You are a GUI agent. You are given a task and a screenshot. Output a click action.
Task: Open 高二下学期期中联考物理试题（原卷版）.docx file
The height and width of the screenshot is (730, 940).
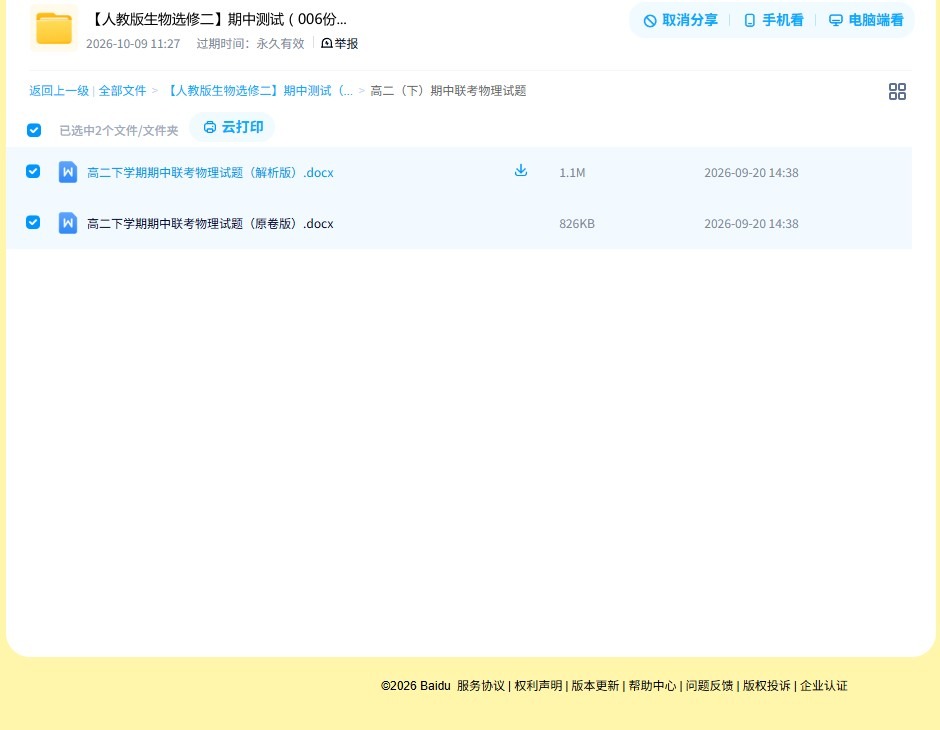pyautogui.click(x=210, y=224)
